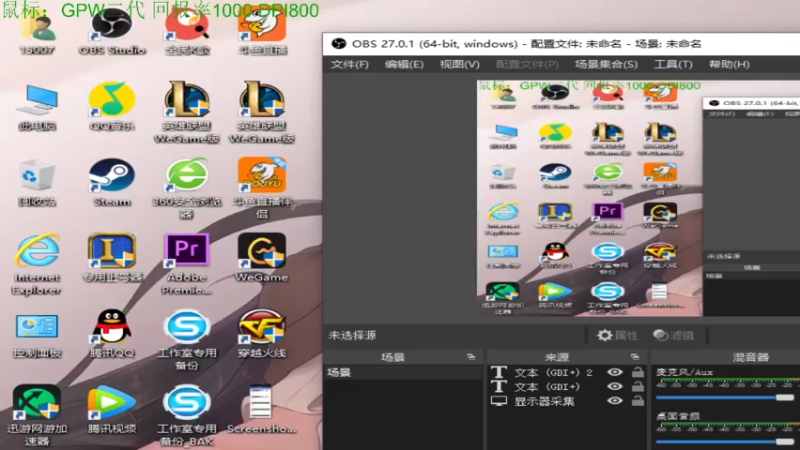The image size is (800, 450).
Task: Pop out the 场景 dock in OBS
Action: [471, 357]
